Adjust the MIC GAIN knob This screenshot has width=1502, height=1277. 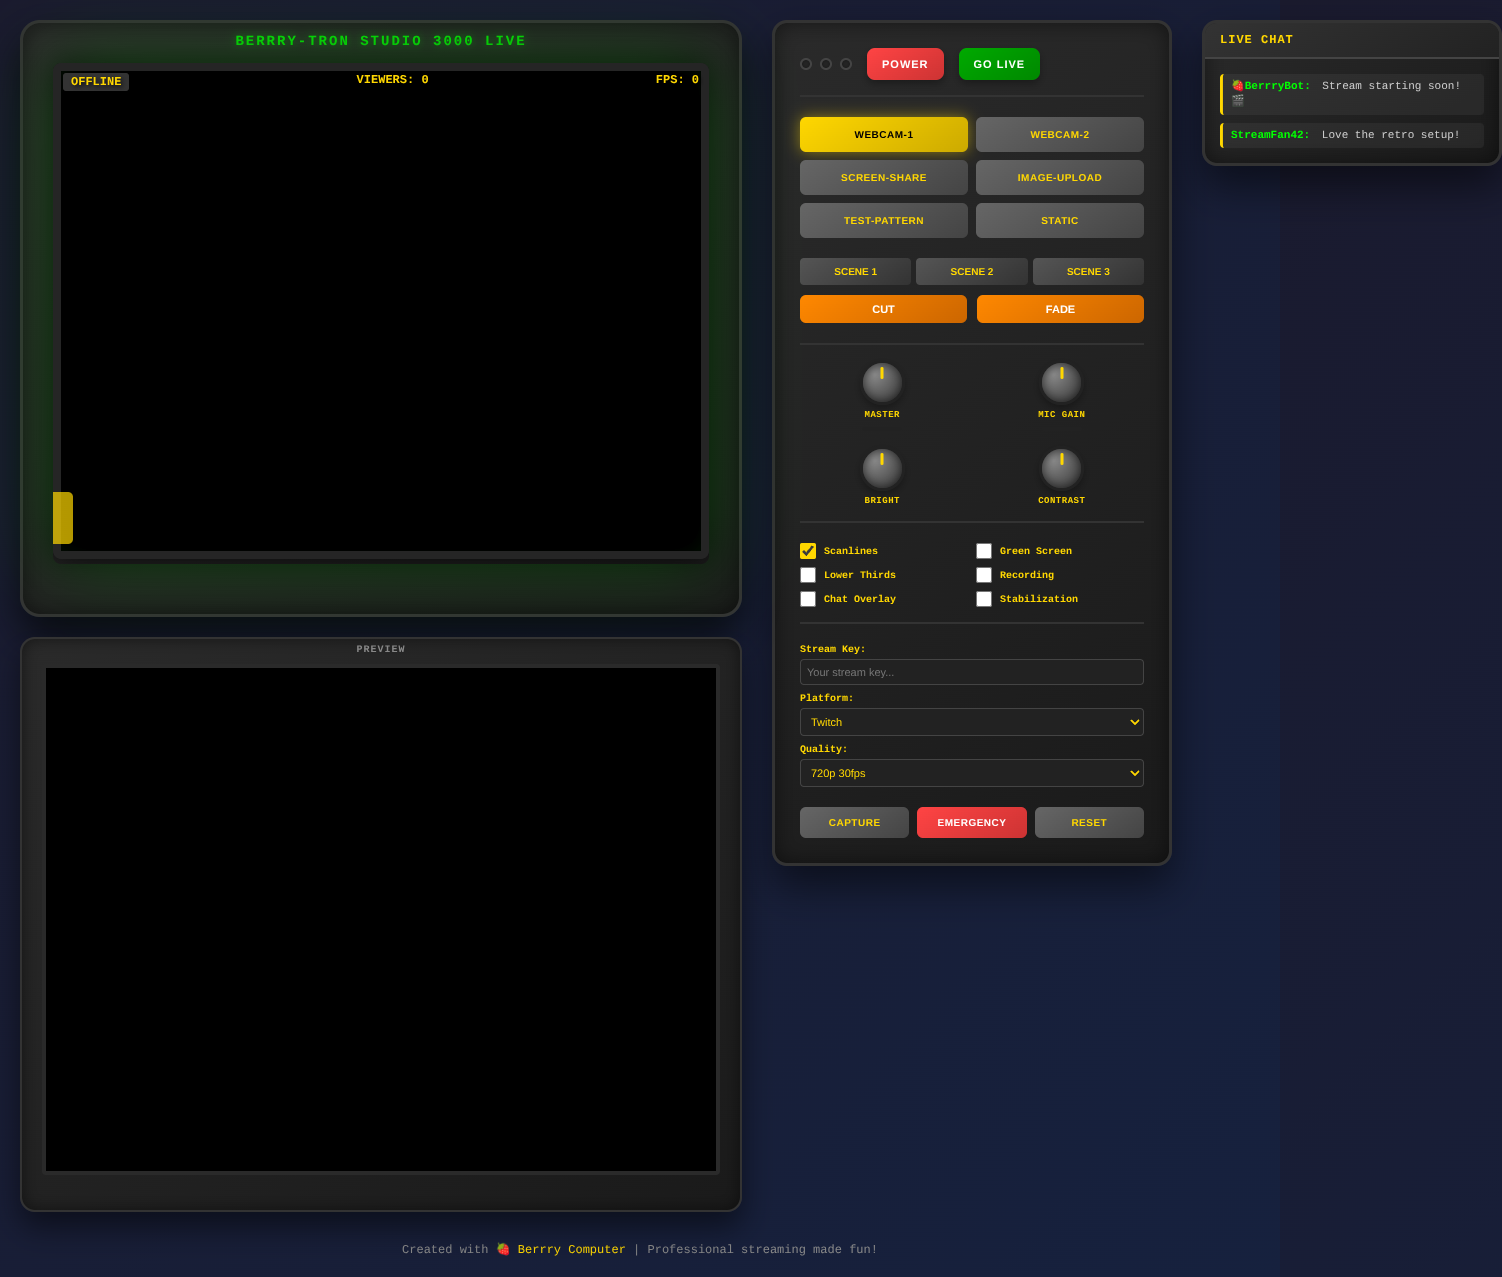click(x=1061, y=383)
